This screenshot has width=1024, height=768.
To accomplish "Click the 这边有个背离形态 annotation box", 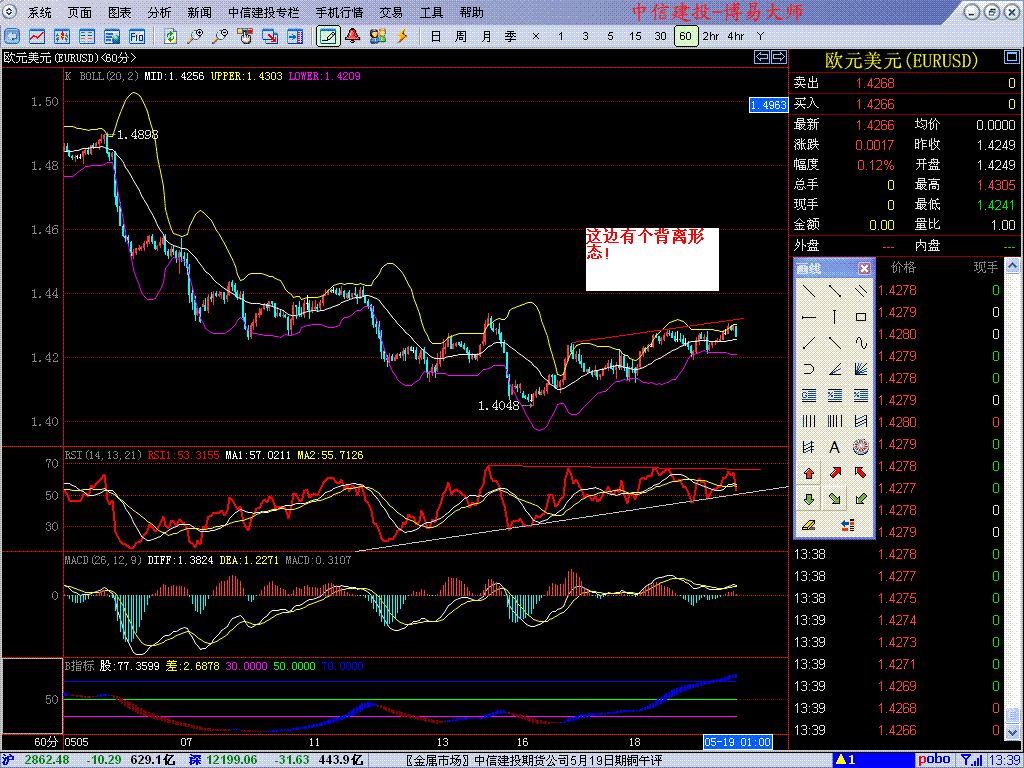I will pyautogui.click(x=652, y=259).
